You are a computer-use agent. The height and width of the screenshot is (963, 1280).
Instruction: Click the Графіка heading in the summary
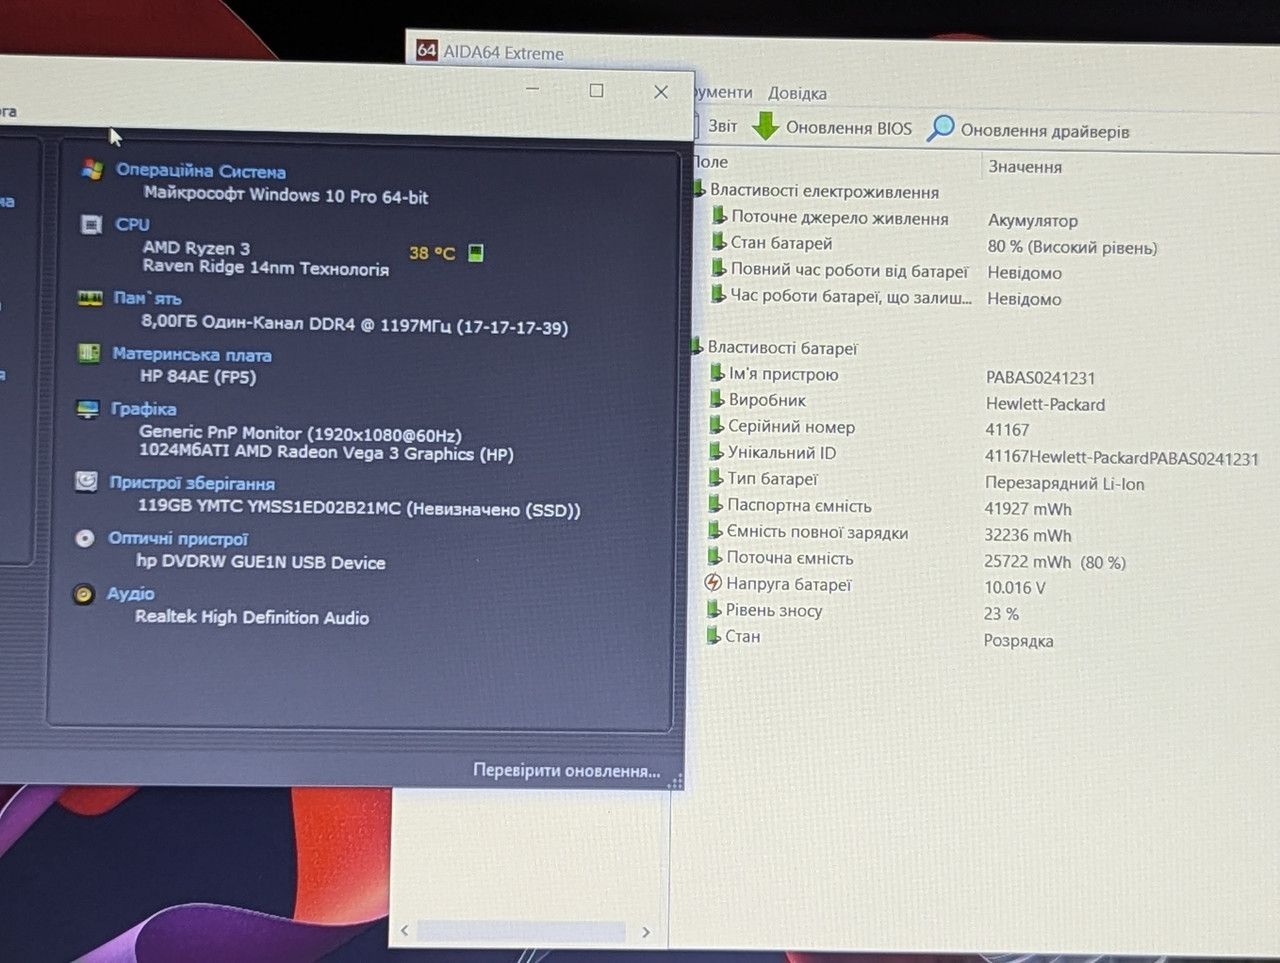click(x=144, y=409)
